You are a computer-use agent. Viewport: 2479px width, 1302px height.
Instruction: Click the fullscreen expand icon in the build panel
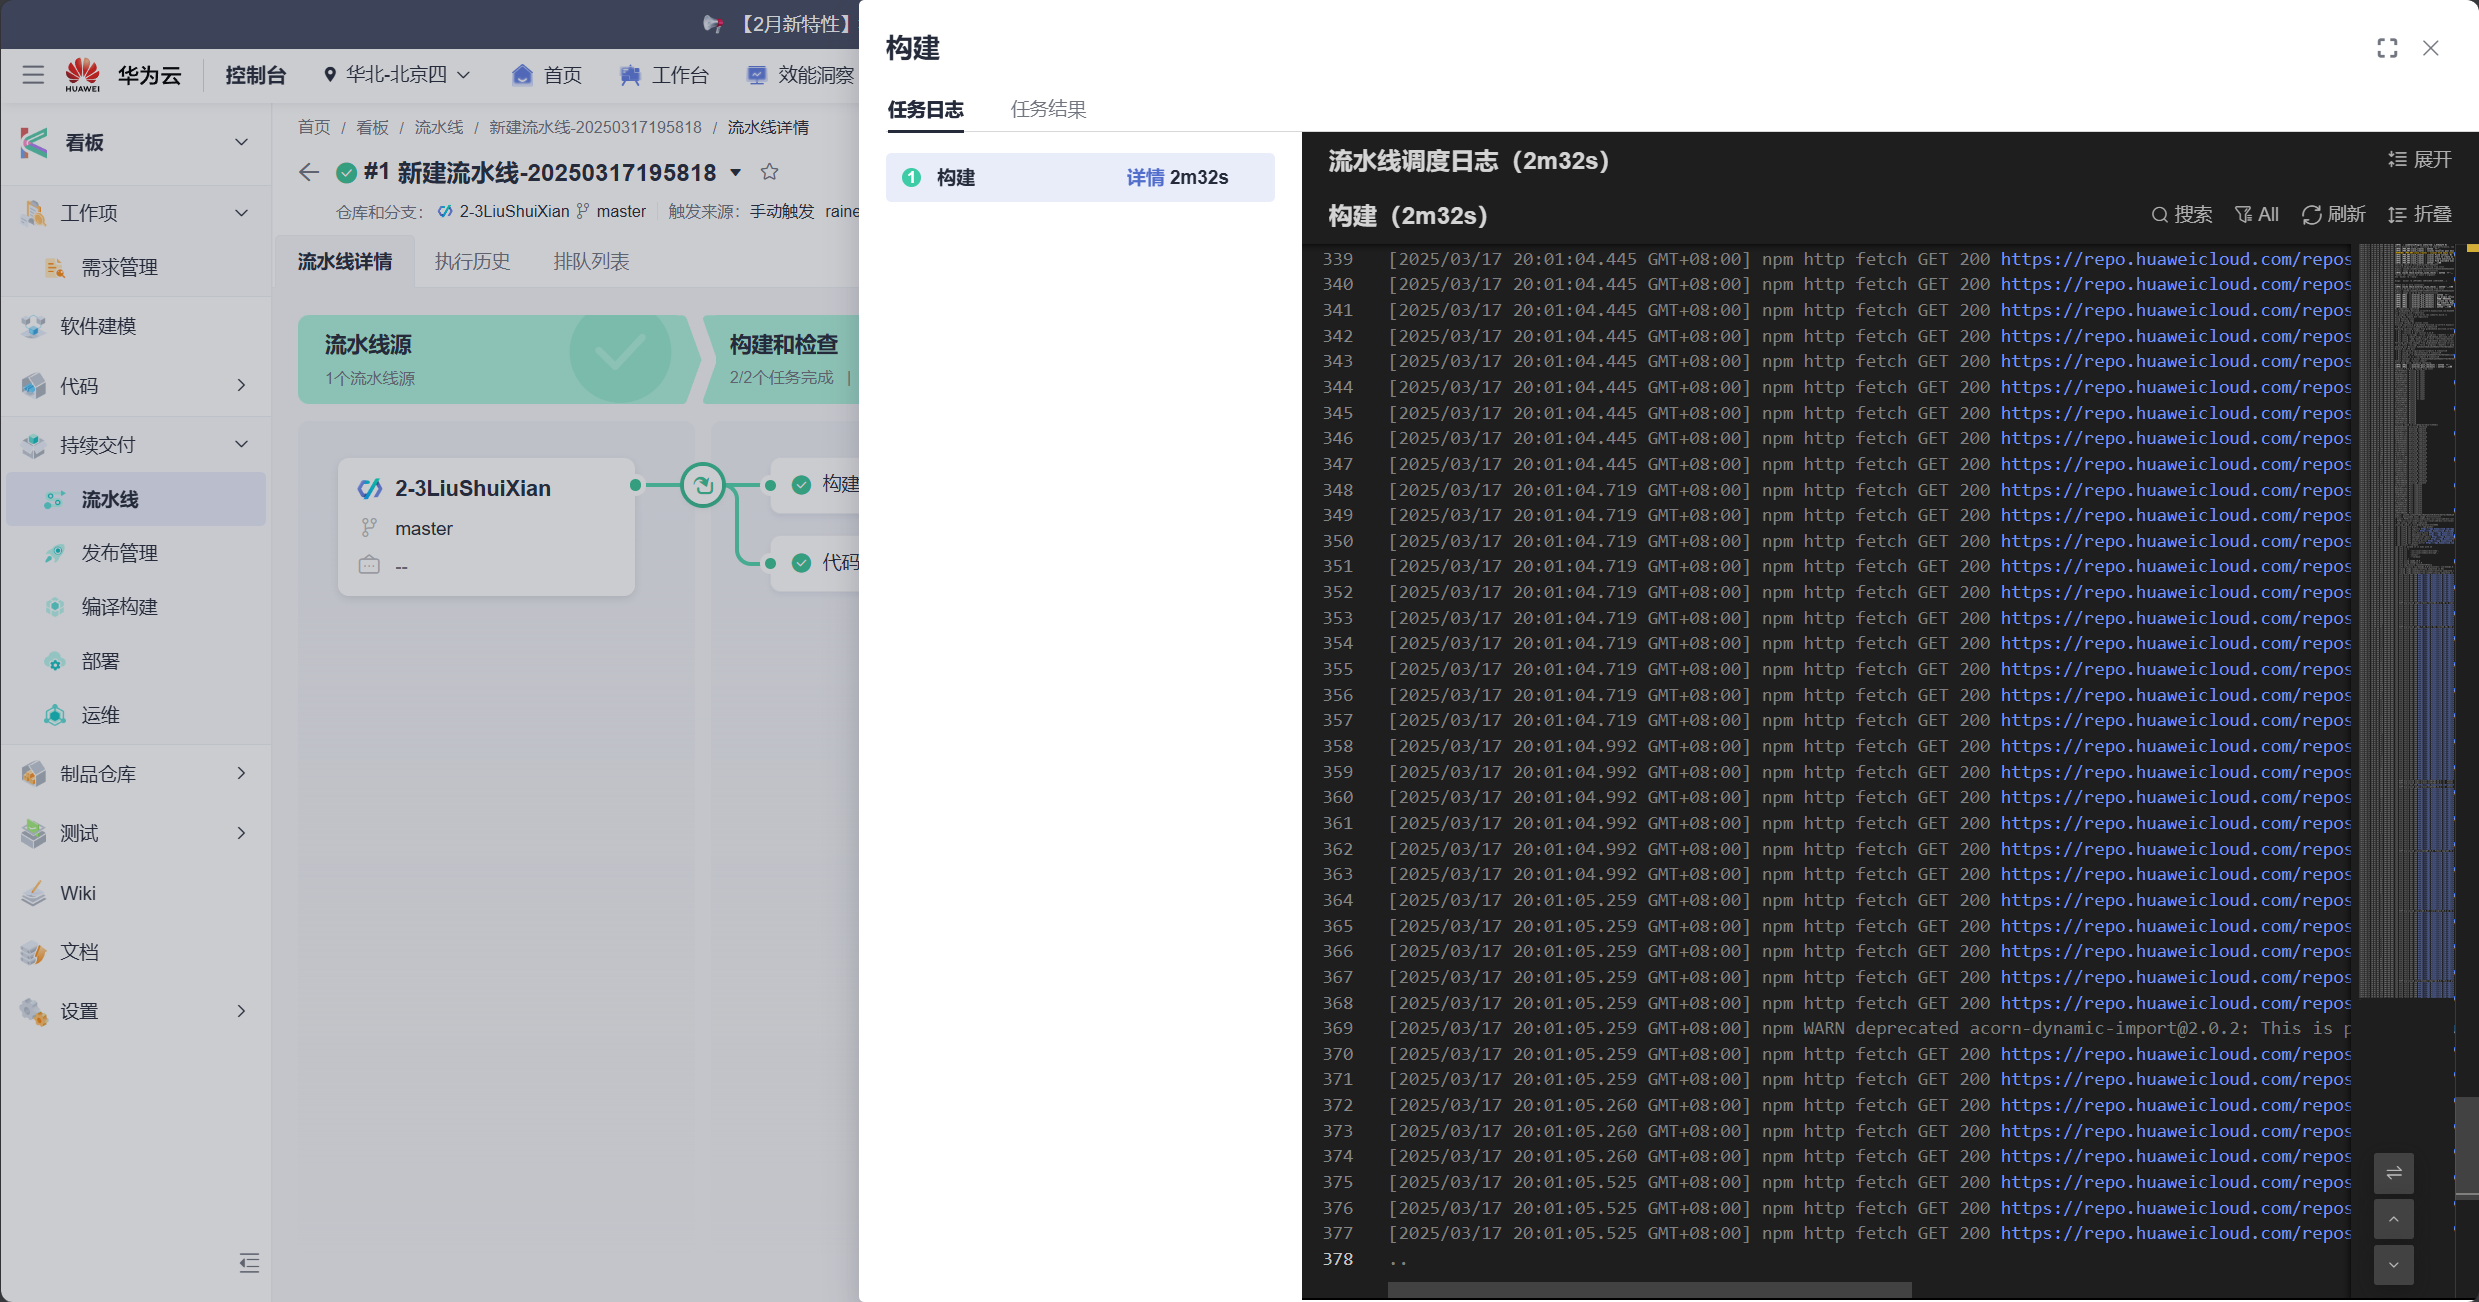click(x=2387, y=48)
